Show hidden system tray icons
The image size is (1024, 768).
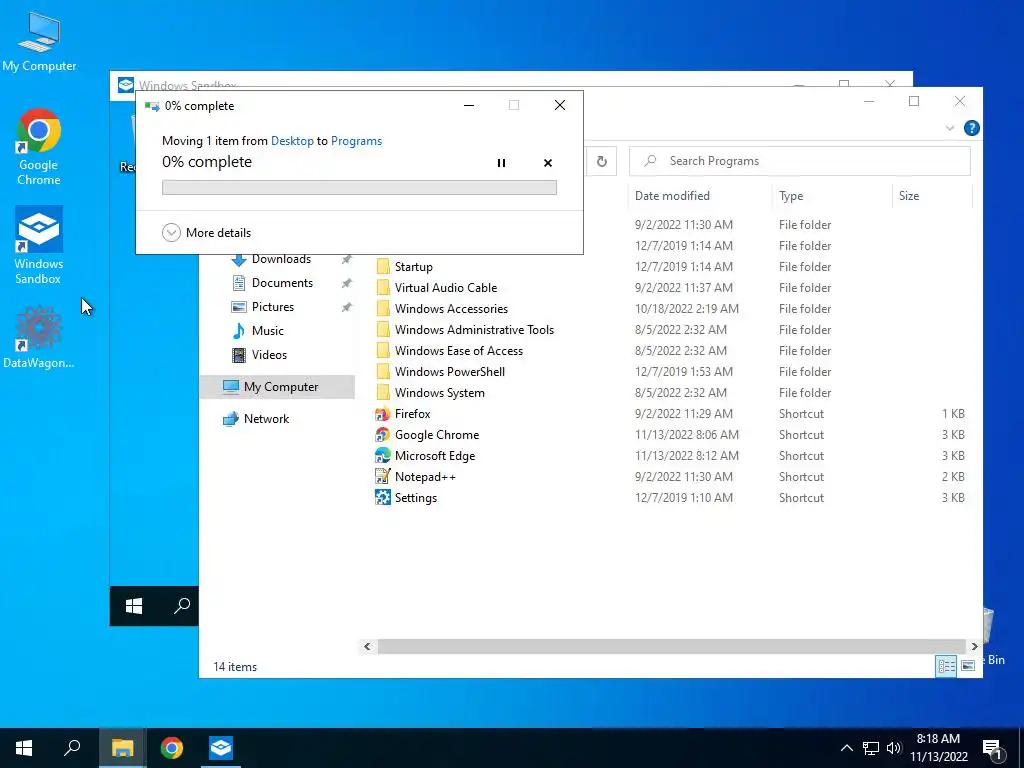tap(846, 748)
